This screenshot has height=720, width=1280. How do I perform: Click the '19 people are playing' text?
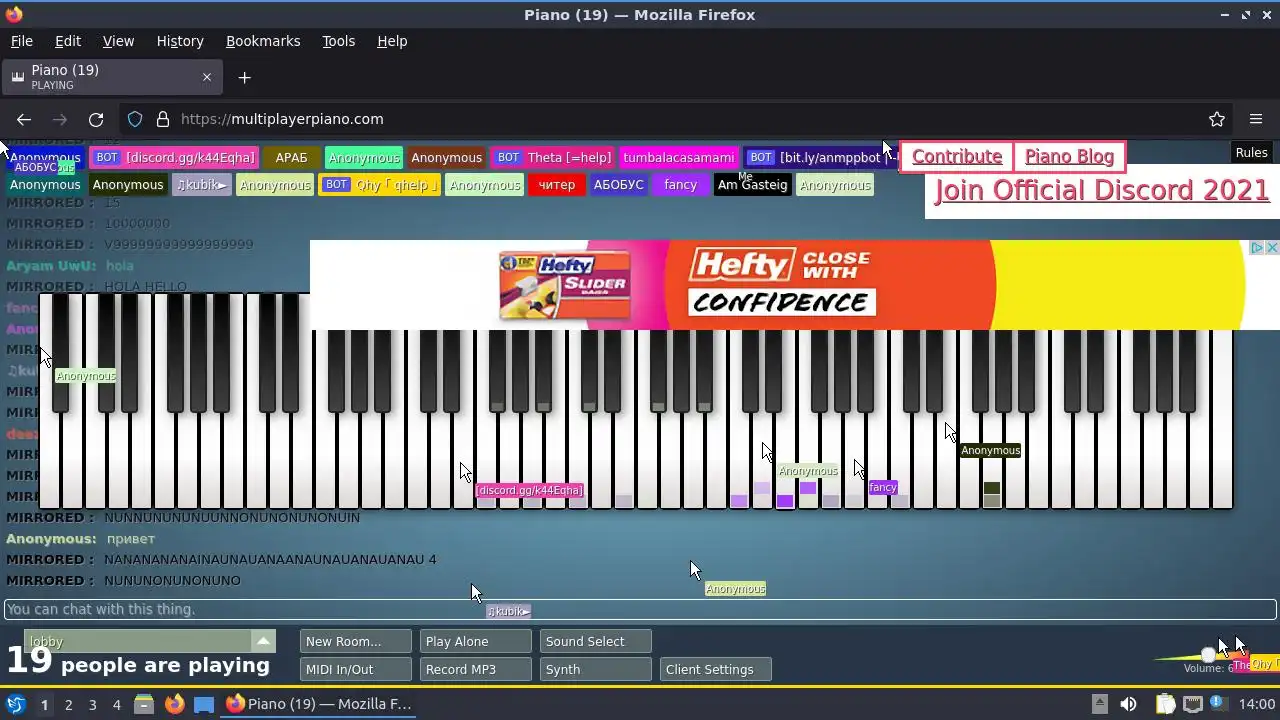[138, 662]
